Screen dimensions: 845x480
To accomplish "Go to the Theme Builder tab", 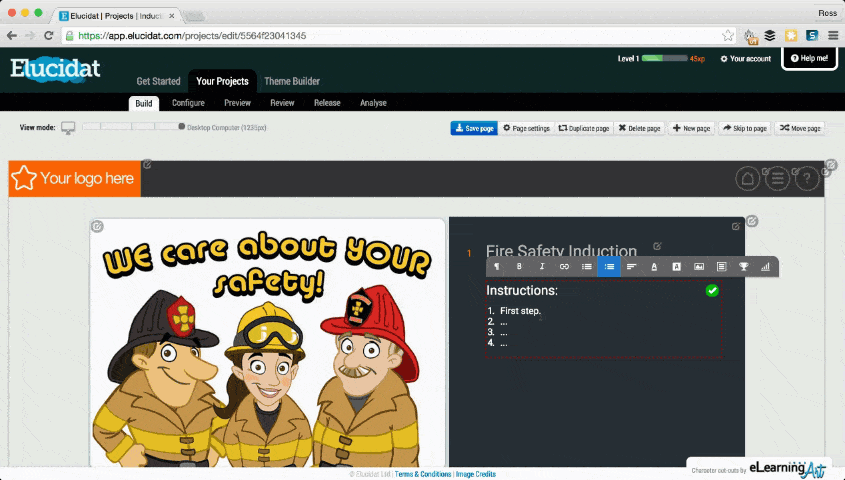I will 292,81.
